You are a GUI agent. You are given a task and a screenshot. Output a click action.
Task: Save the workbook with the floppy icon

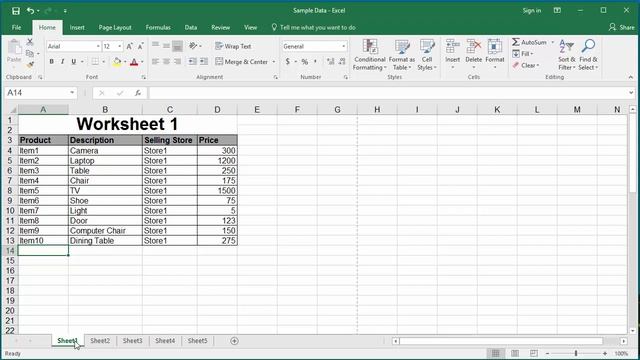pyautogui.click(x=16, y=11)
